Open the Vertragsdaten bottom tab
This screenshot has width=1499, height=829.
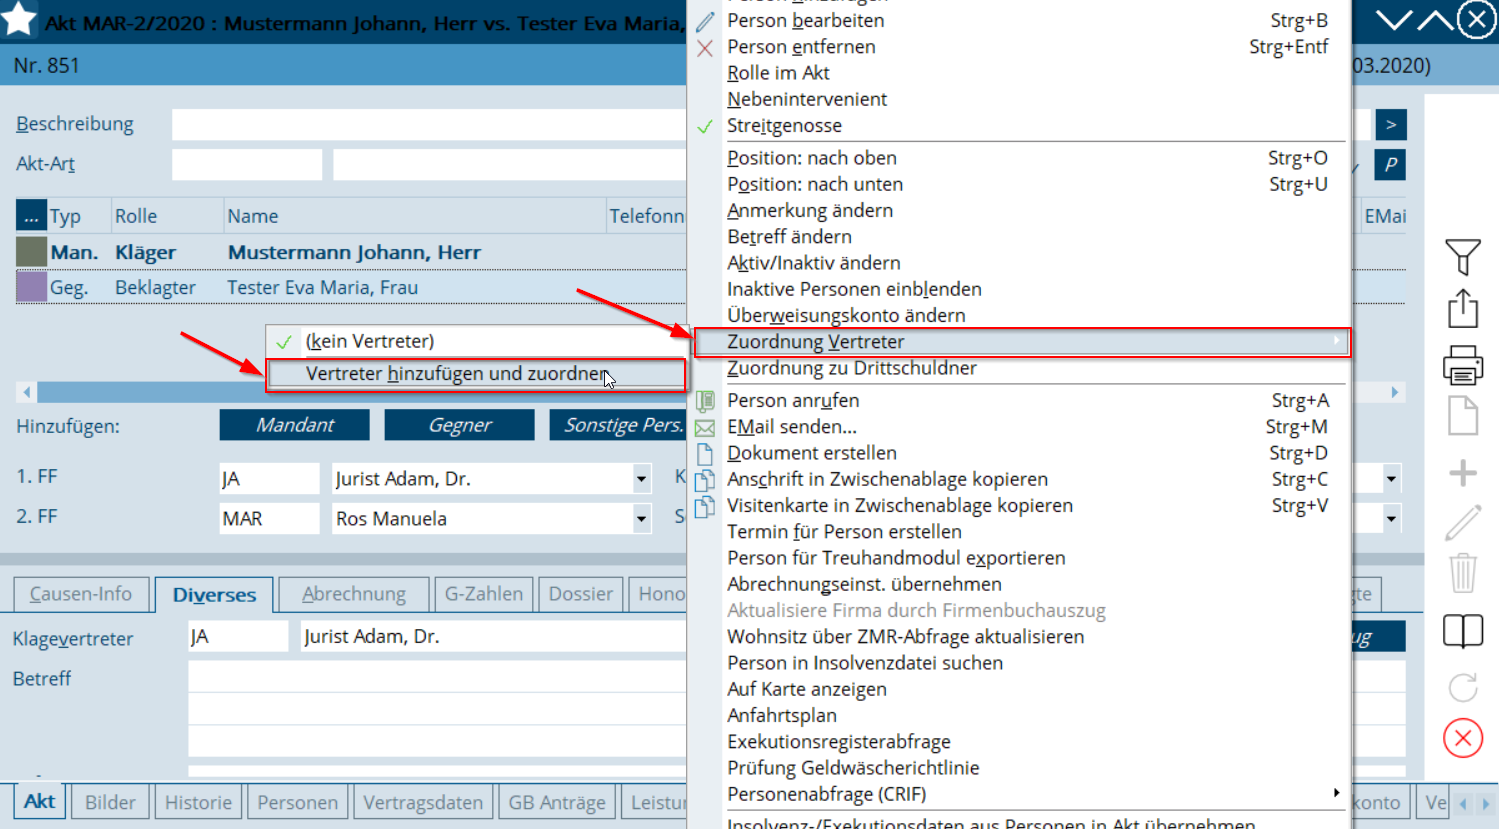tap(423, 802)
